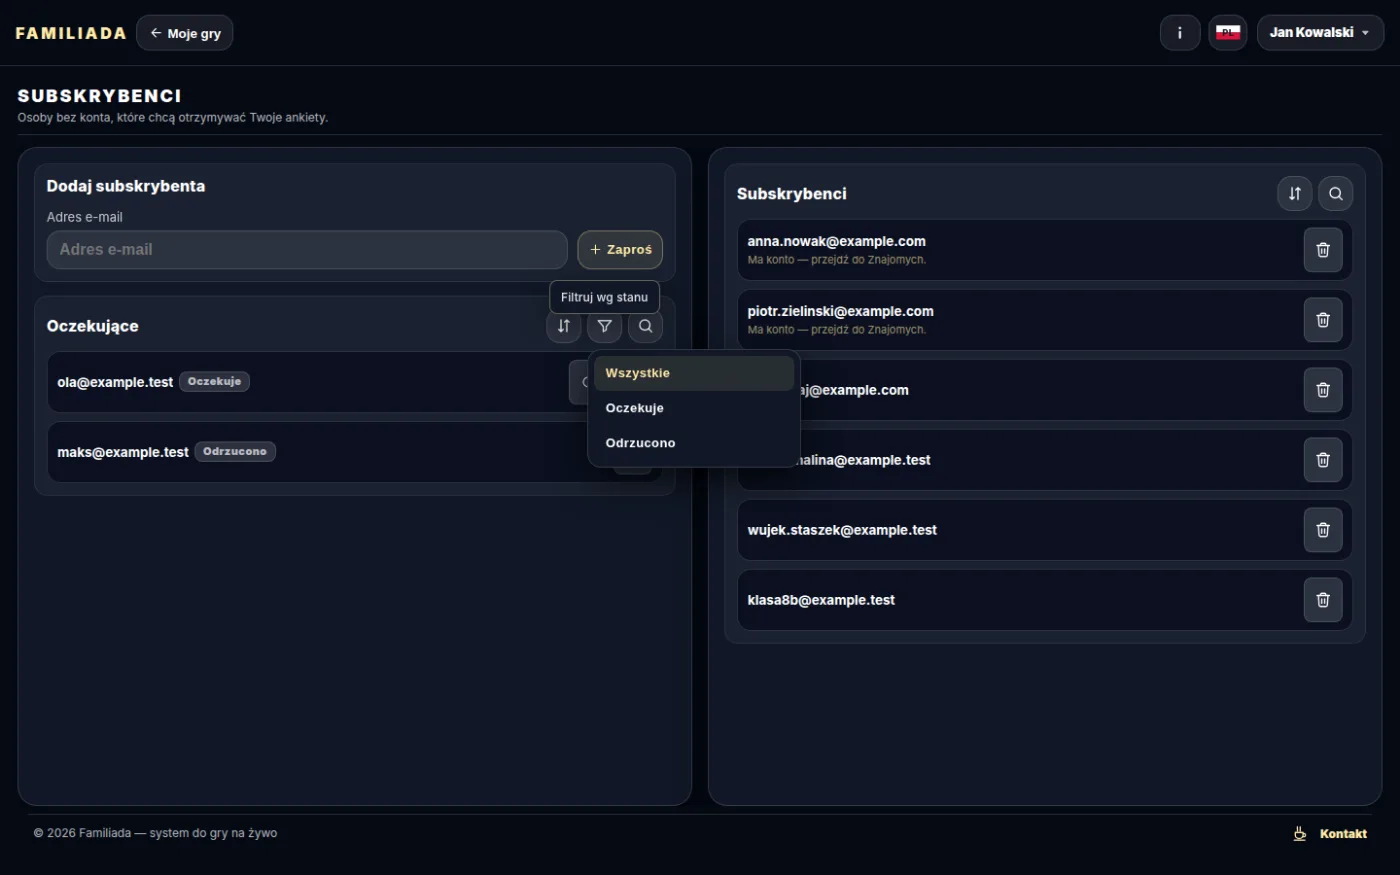Screen dimensions: 1400x875
Task: Click klasa8b@example.test email text
Action: click(821, 600)
